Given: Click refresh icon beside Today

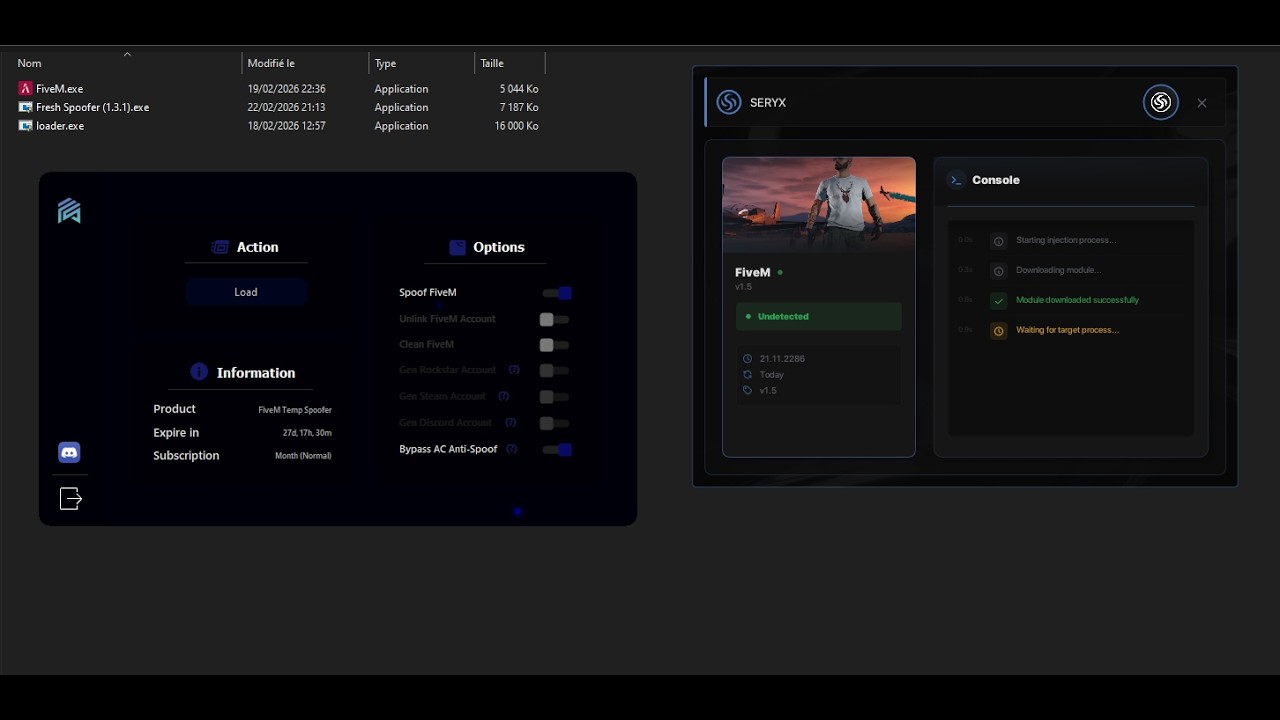Looking at the screenshot, I should [x=748, y=374].
